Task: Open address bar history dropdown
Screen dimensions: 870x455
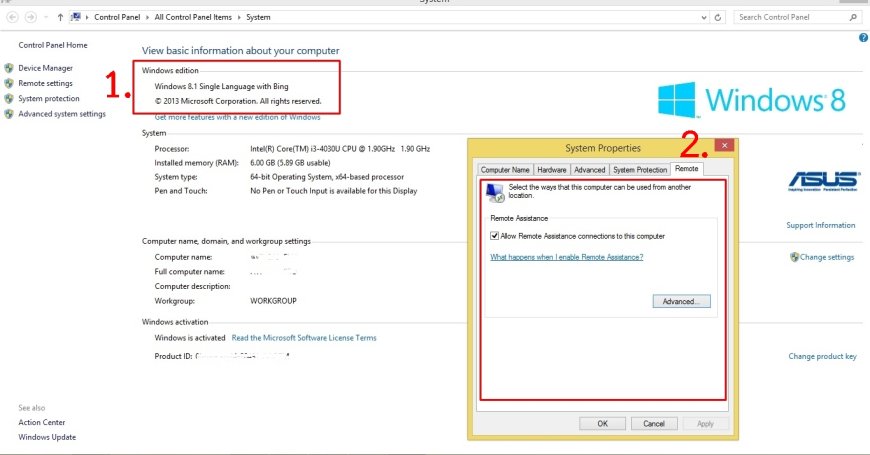Action: click(x=704, y=18)
